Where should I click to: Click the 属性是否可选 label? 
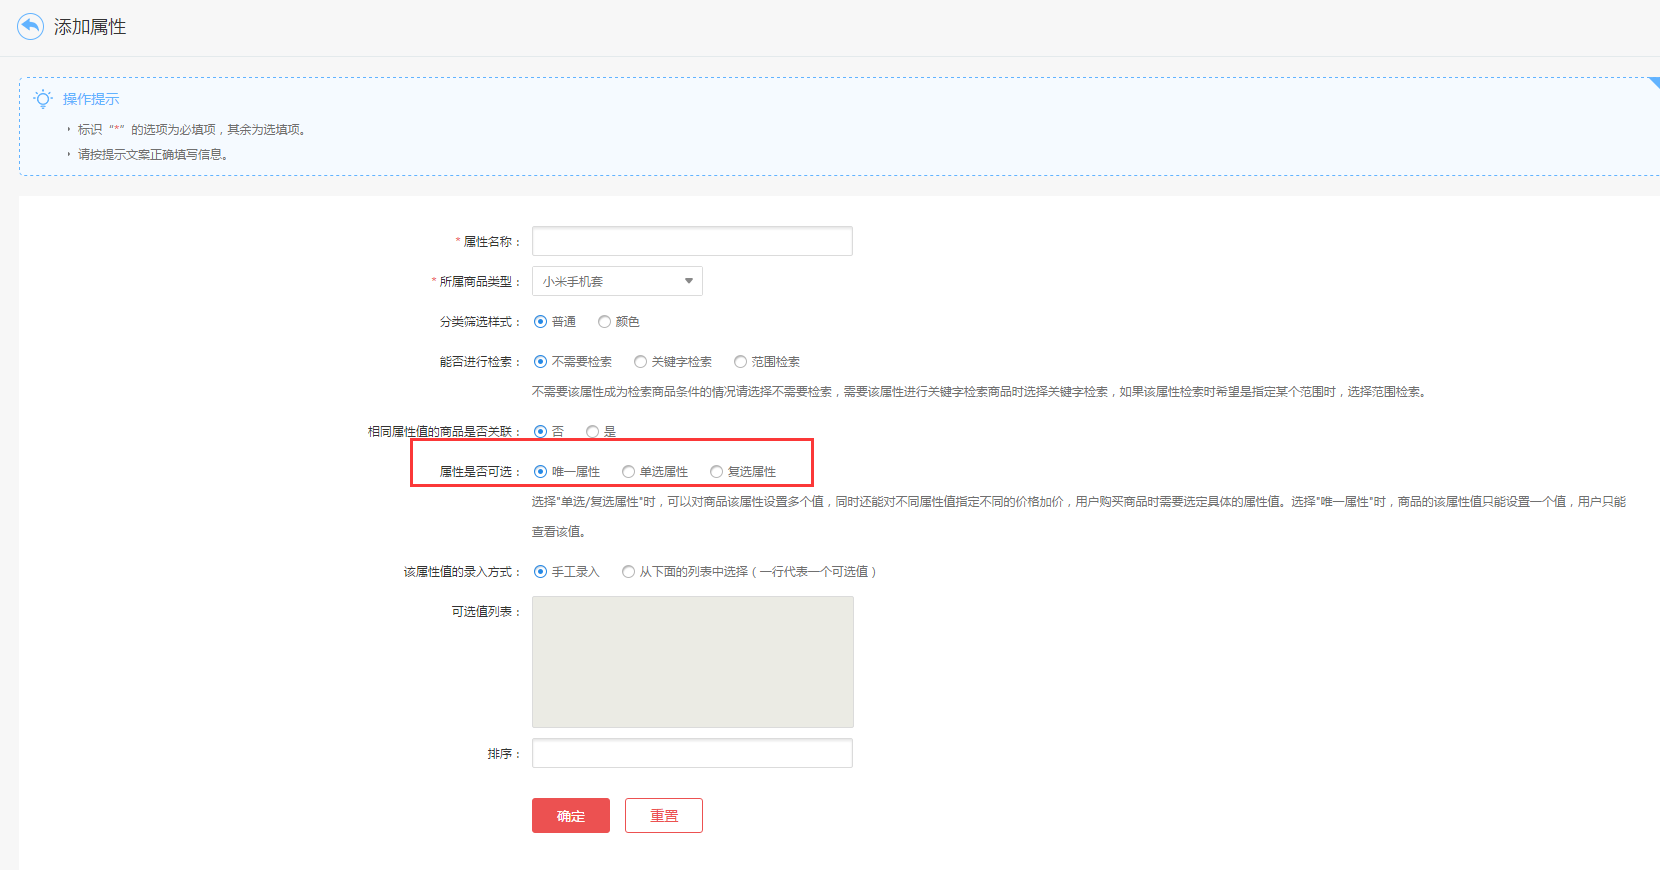[480, 472]
